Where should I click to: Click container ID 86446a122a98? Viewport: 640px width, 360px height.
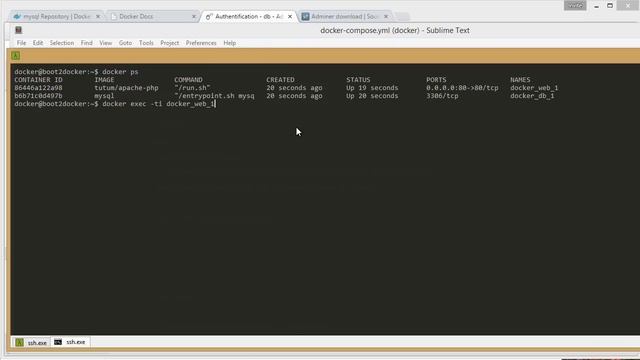coord(38,88)
